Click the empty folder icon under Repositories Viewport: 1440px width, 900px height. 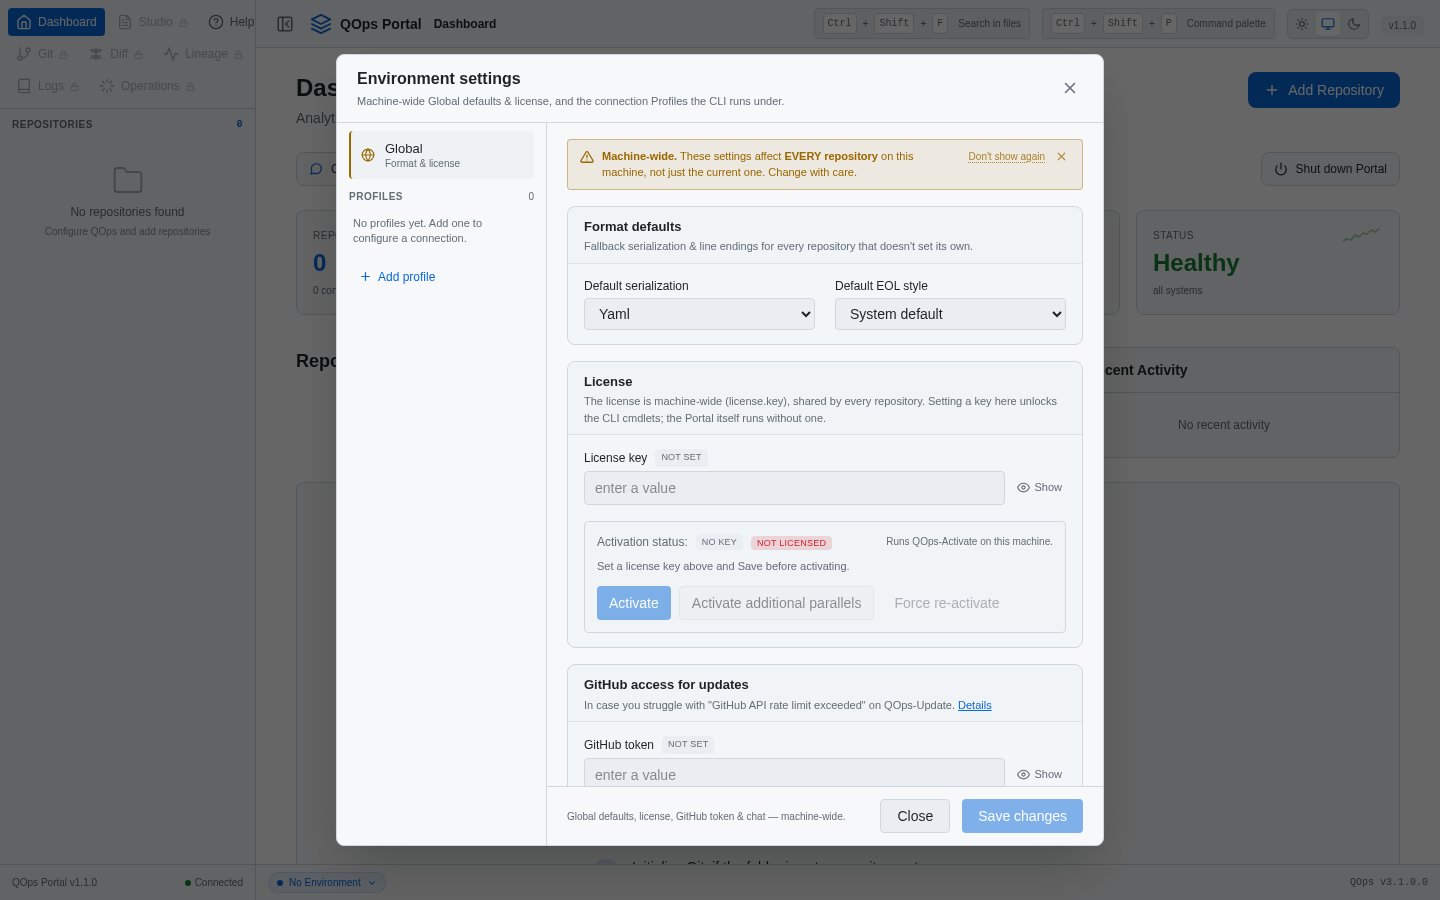(x=128, y=180)
